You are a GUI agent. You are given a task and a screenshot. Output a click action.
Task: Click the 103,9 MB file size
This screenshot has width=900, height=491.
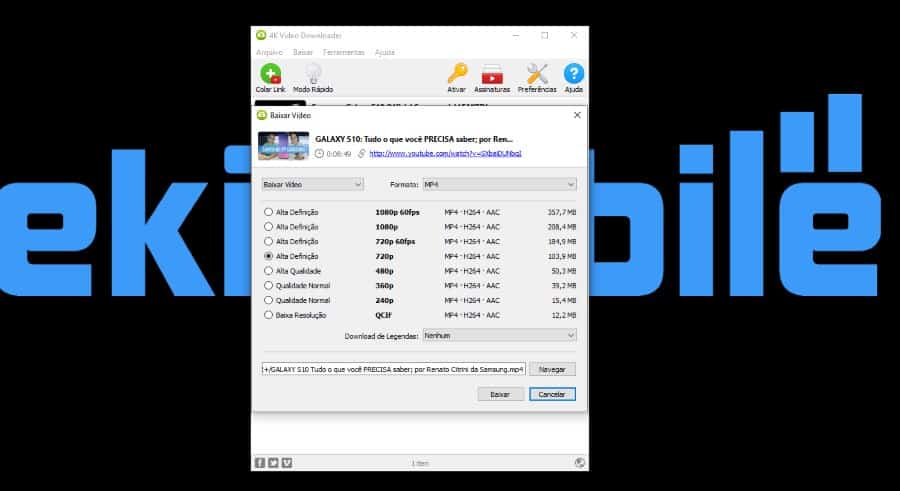[x=561, y=256]
